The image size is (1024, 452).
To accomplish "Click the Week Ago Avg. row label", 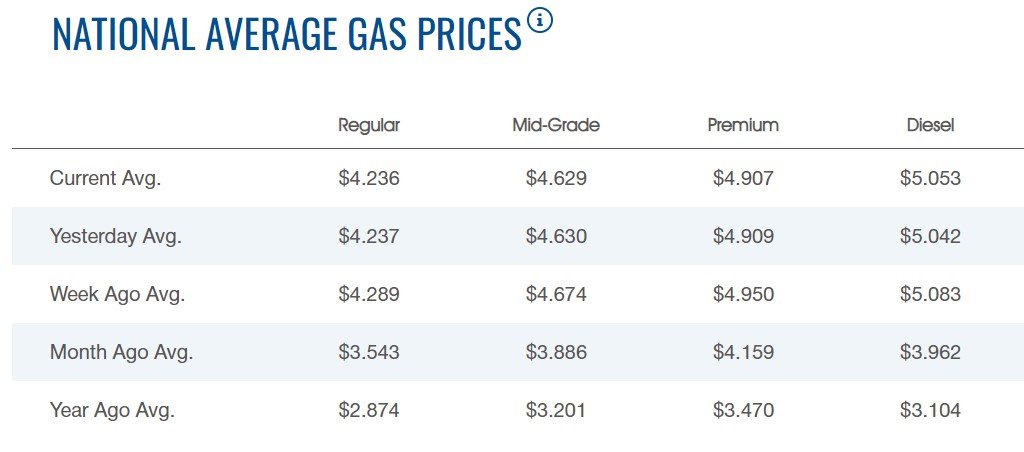I will coord(117,295).
